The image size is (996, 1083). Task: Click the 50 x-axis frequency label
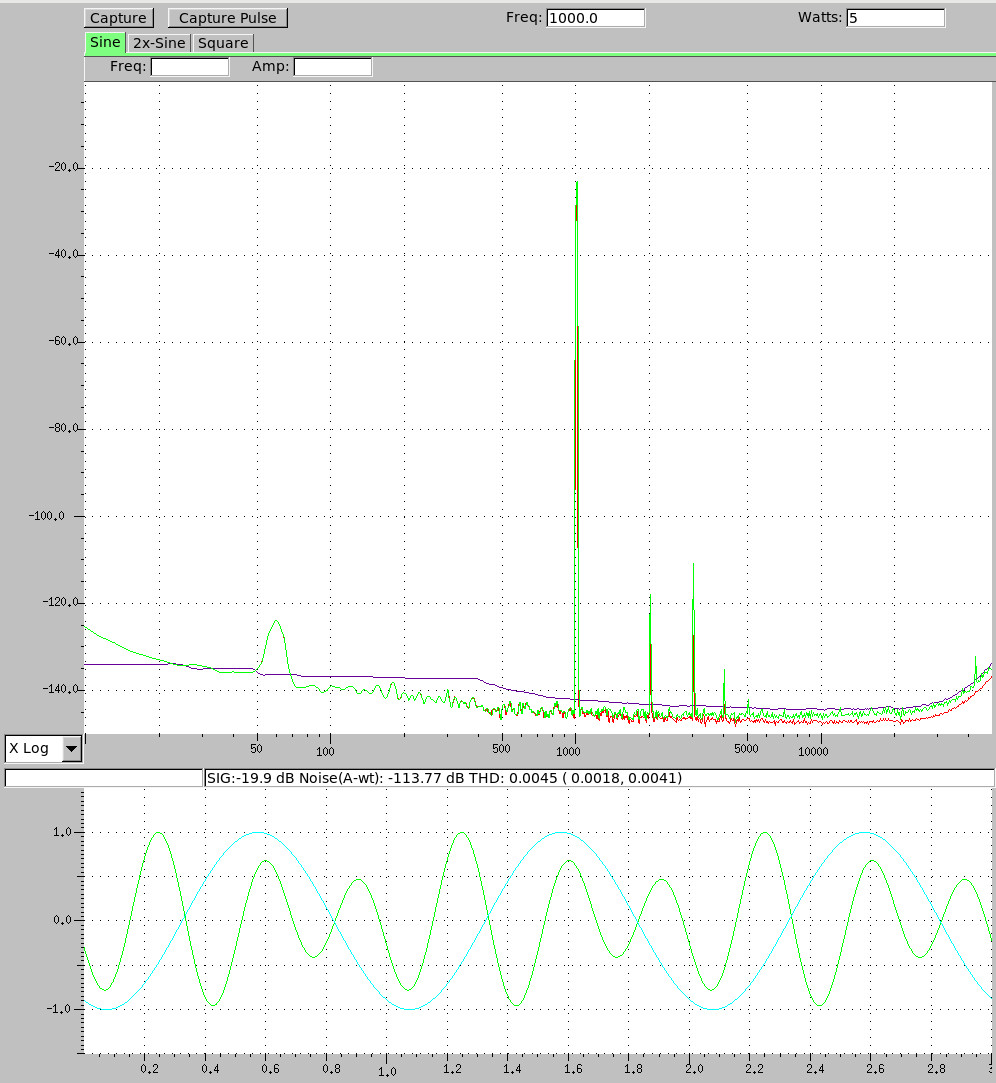256,749
